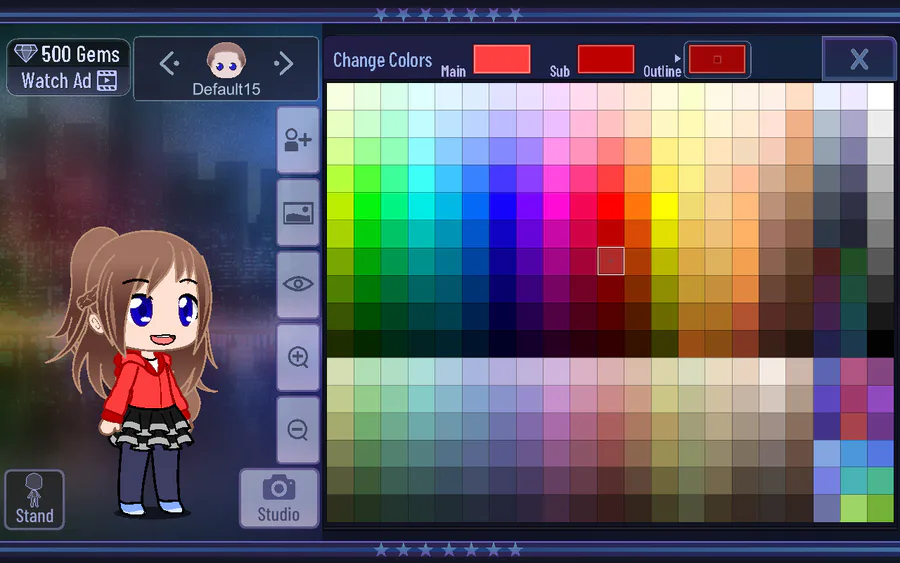The width and height of the screenshot is (900, 563).
Task: Toggle the eye visibility icon
Action: coord(298,285)
